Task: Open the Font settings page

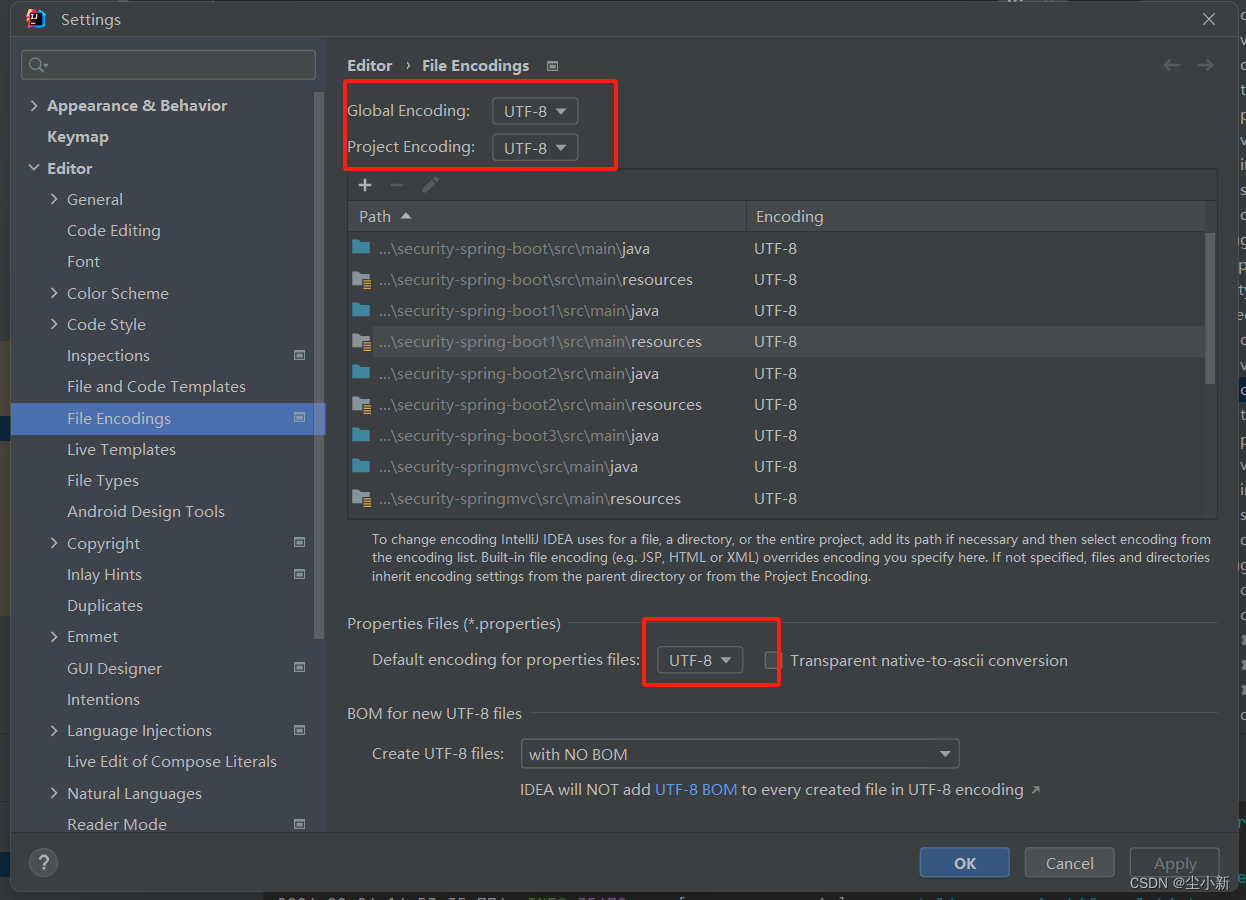Action: [x=83, y=261]
